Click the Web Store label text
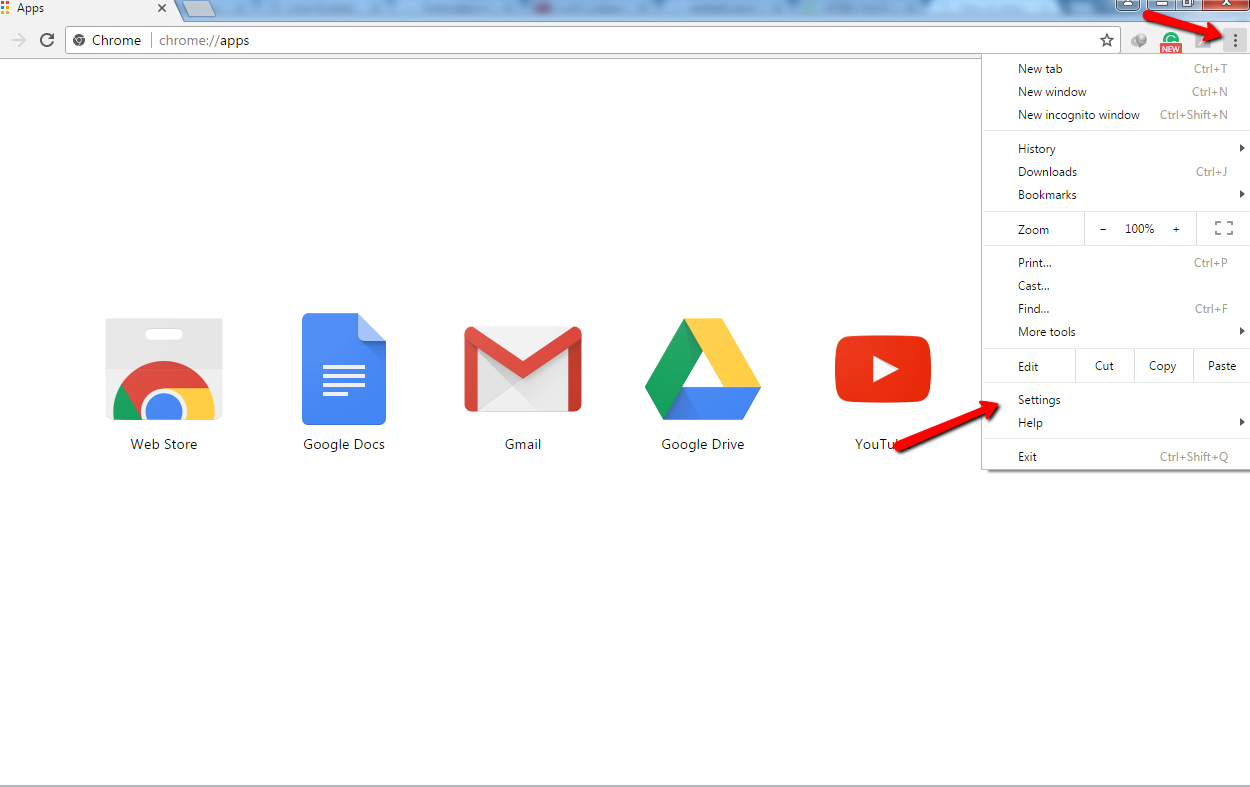Screen dimensions: 1250x787 pyautogui.click(x=164, y=444)
